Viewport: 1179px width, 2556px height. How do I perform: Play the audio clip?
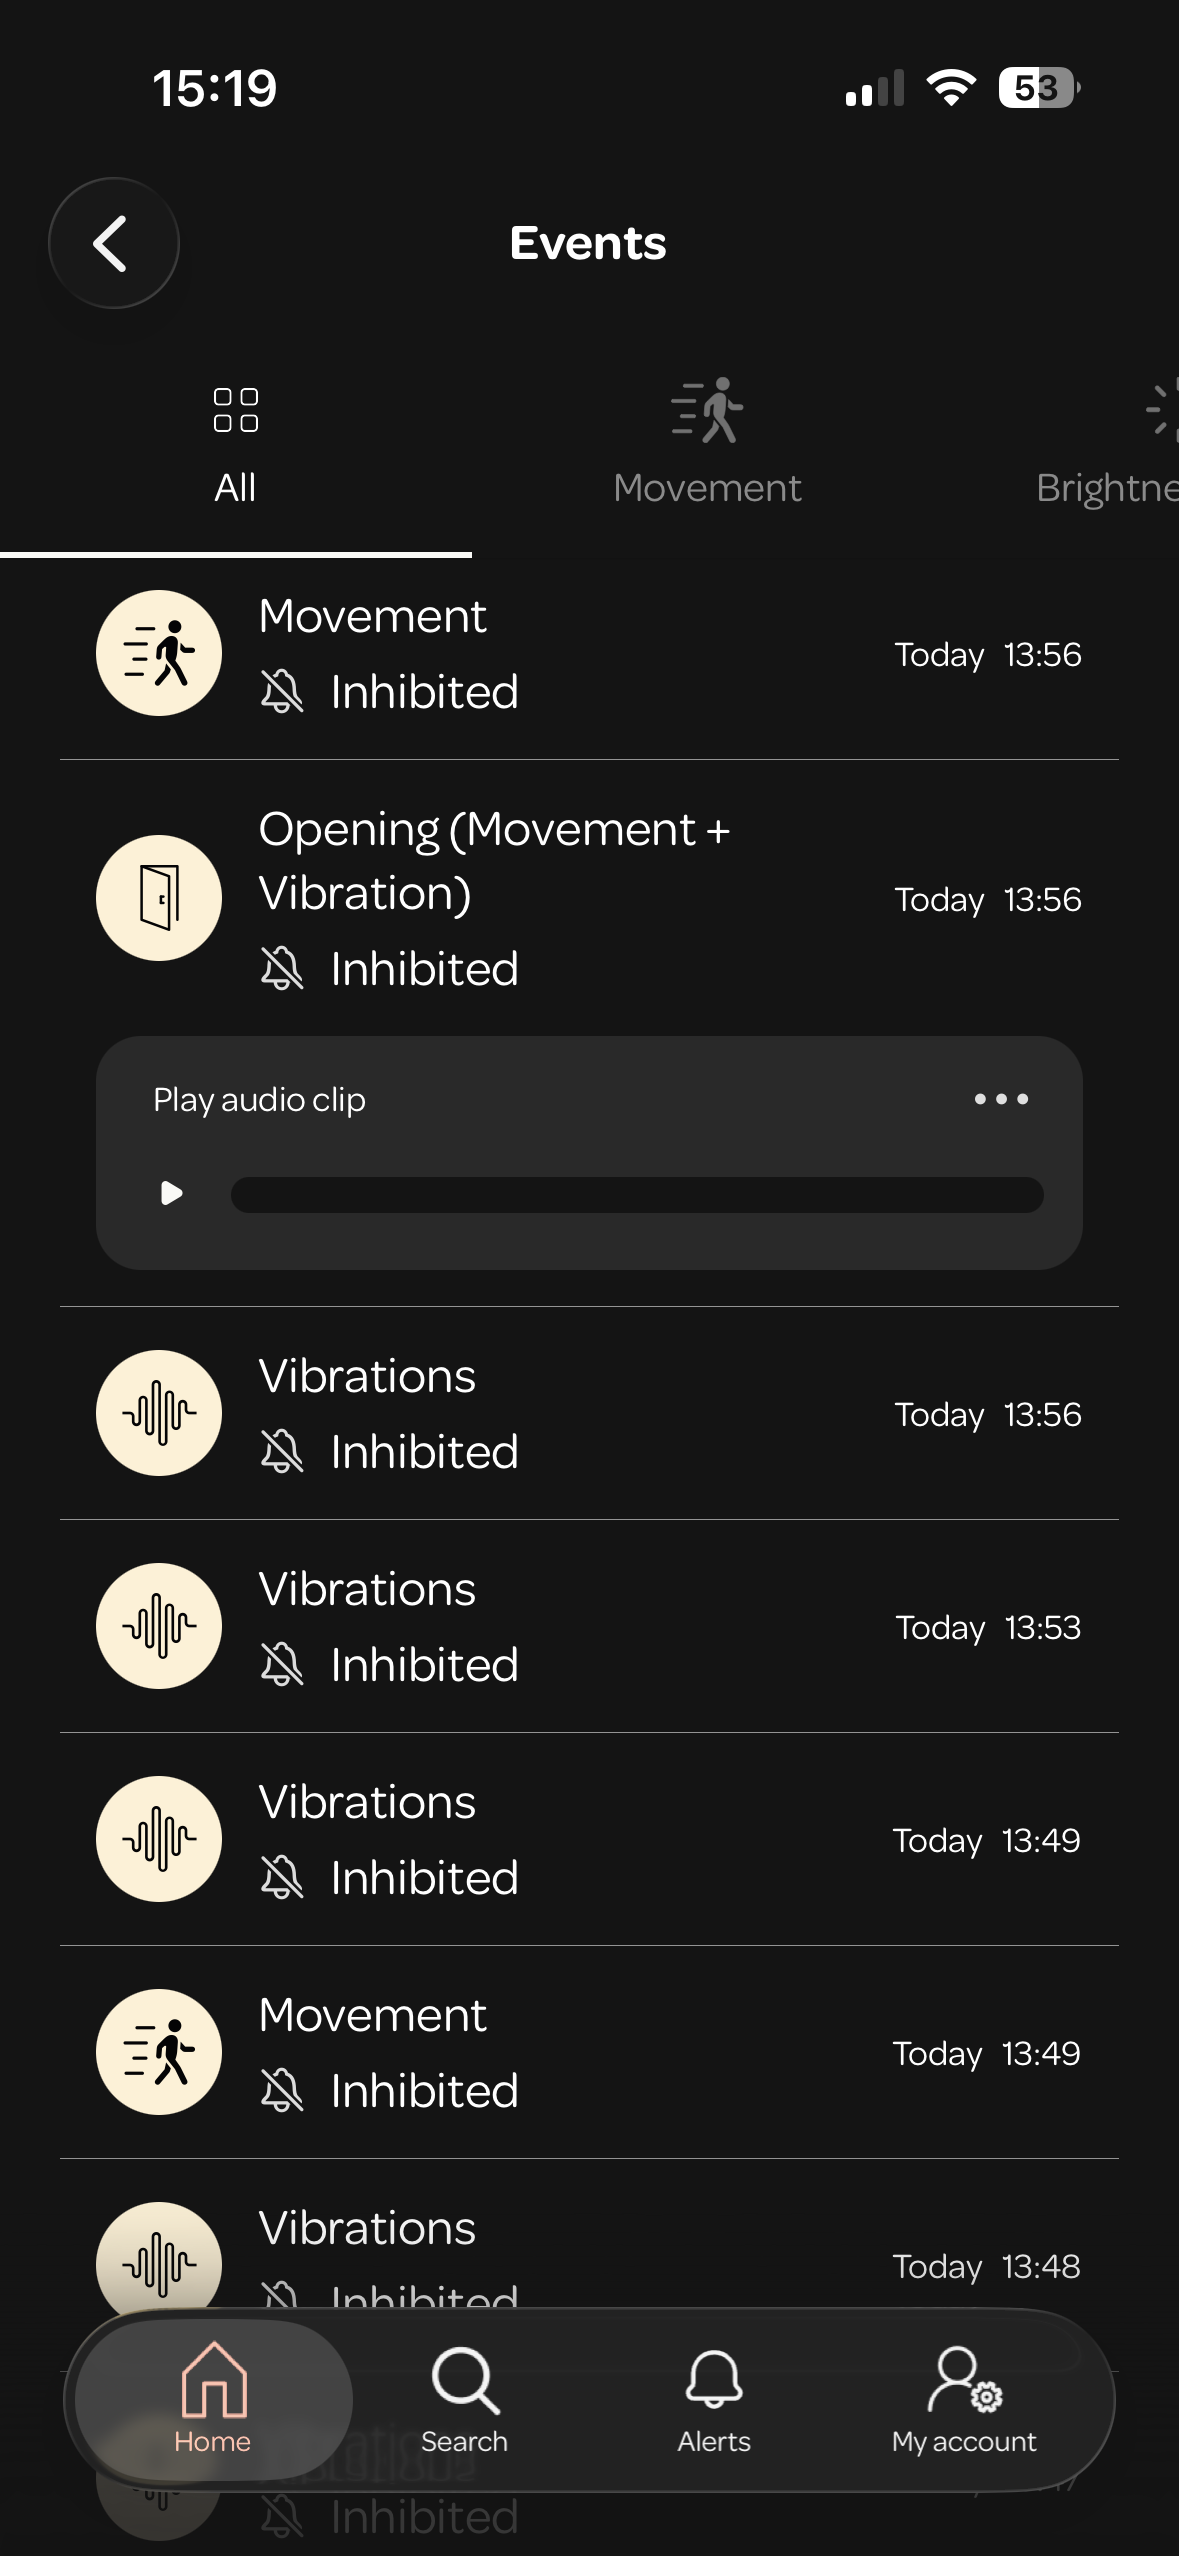pyautogui.click(x=172, y=1193)
